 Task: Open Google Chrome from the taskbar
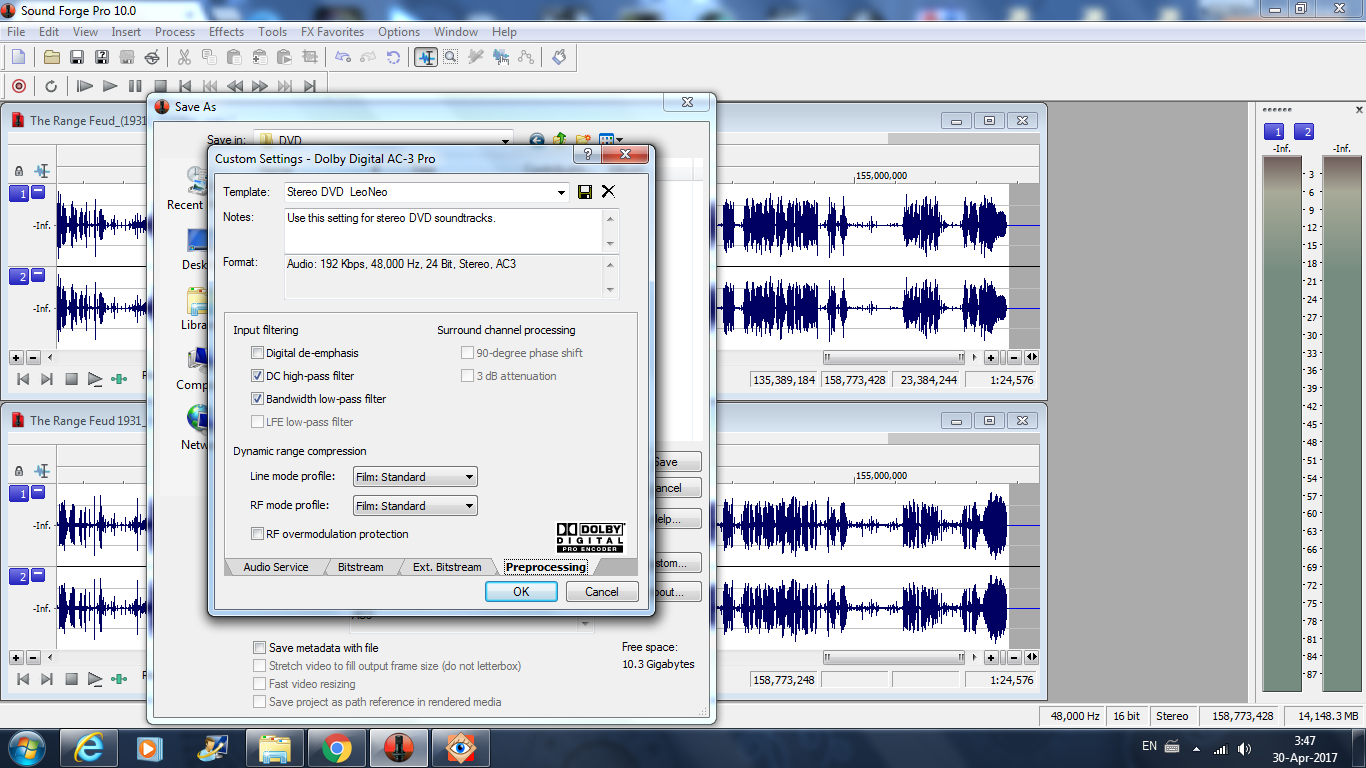point(336,747)
